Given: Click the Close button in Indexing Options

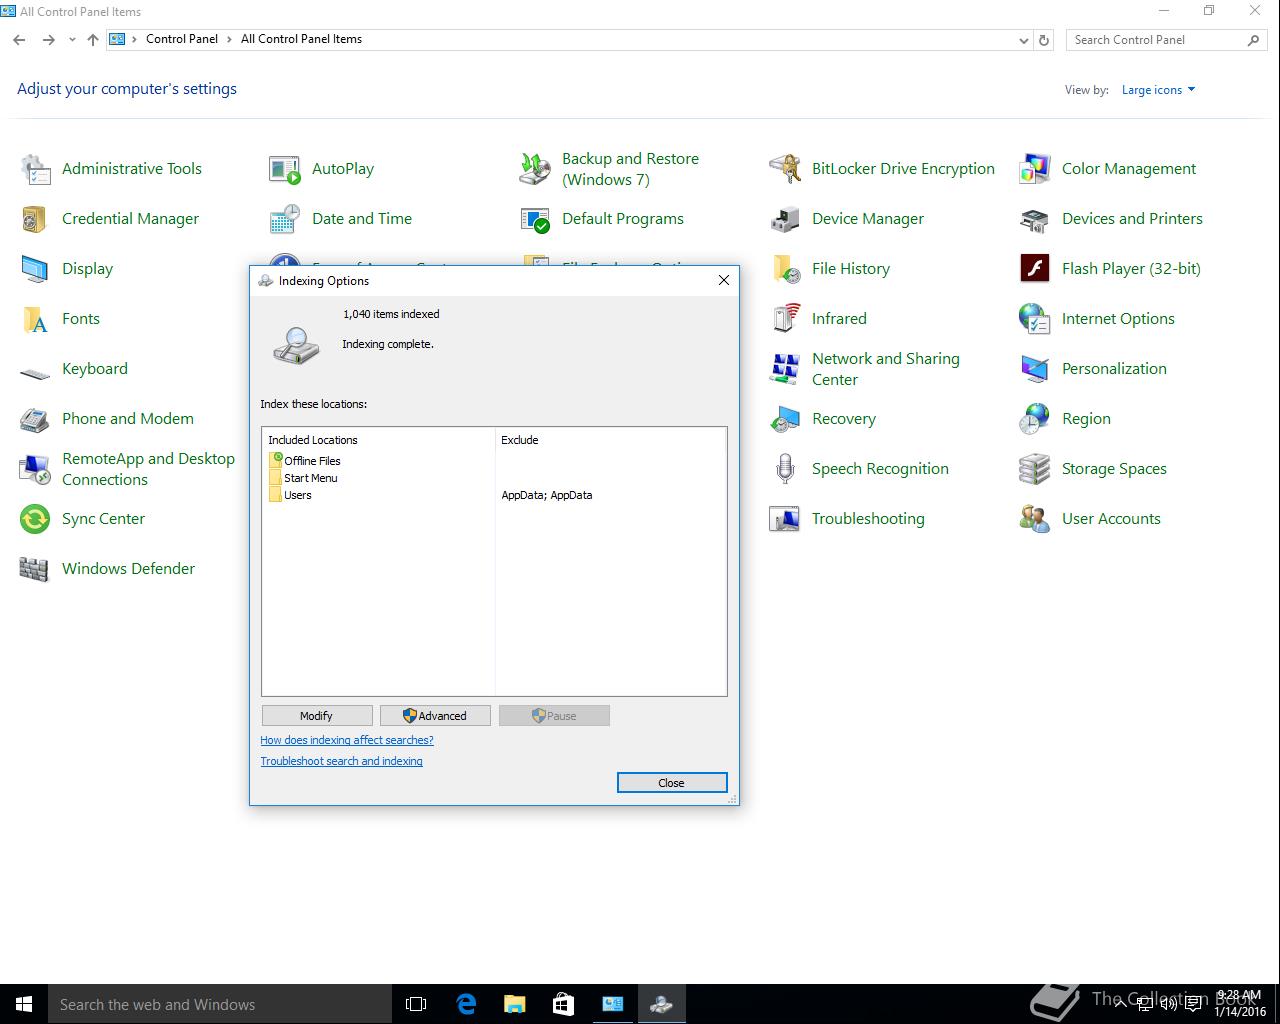Looking at the screenshot, I should [672, 783].
